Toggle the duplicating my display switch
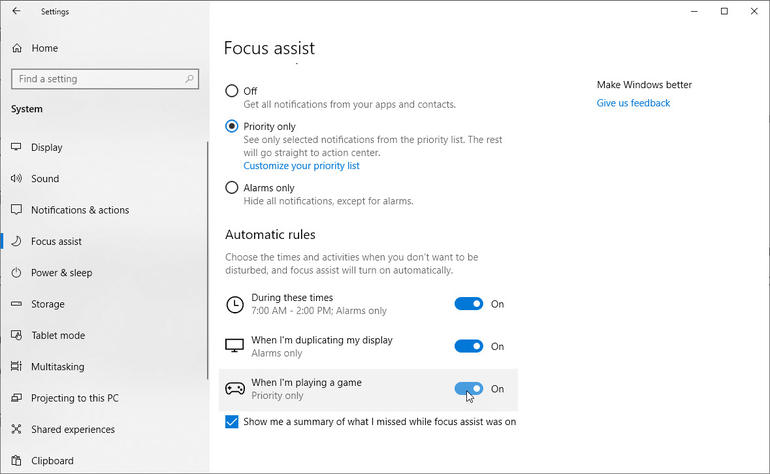 [469, 346]
